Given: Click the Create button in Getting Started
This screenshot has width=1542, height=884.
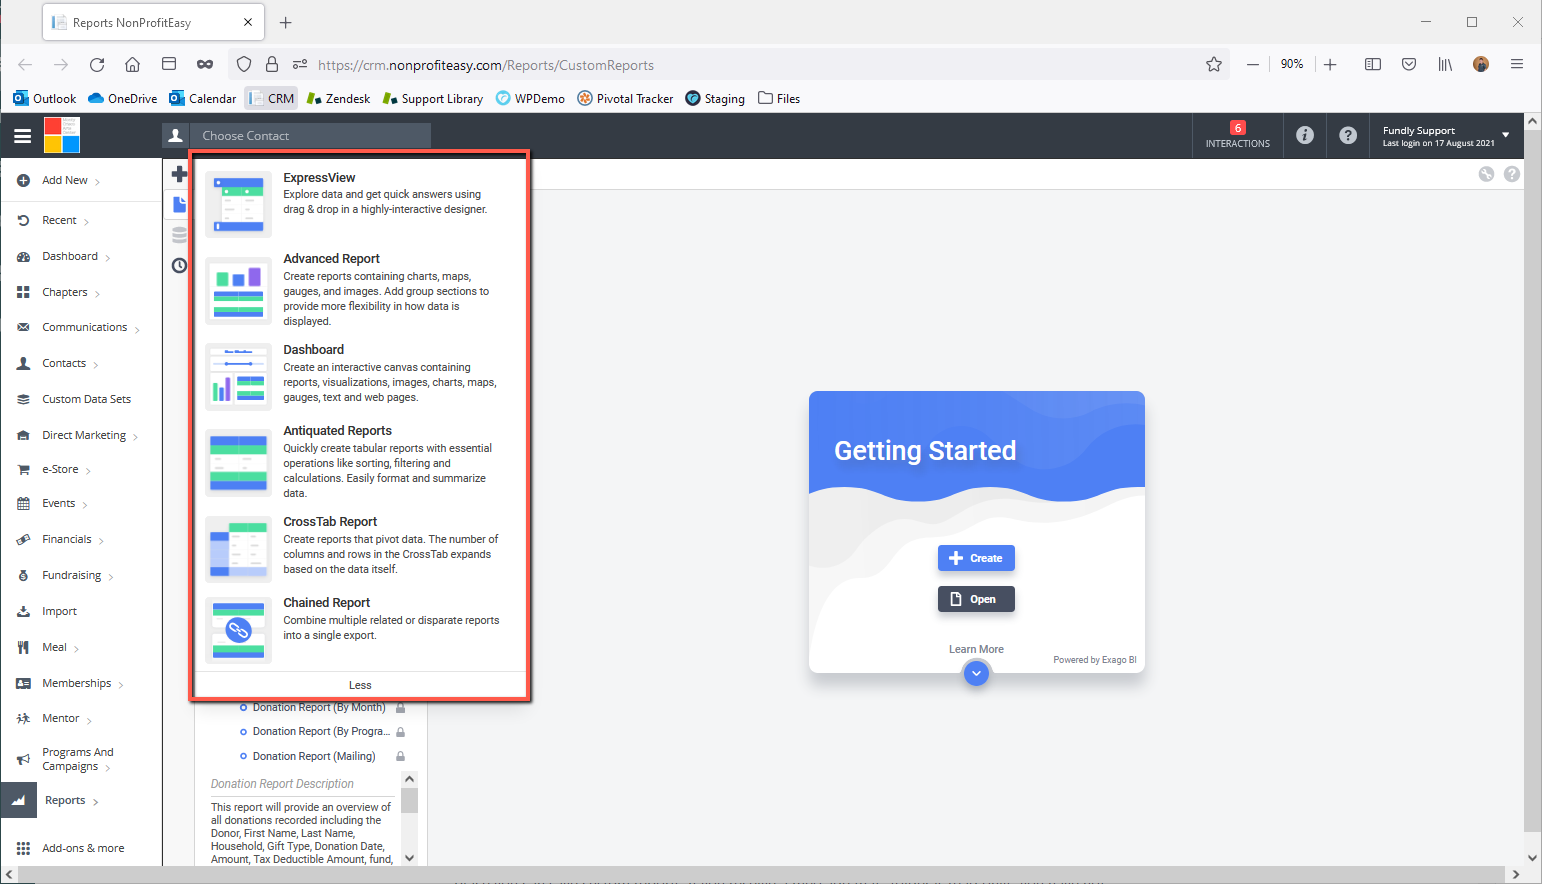Looking at the screenshot, I should [976, 558].
